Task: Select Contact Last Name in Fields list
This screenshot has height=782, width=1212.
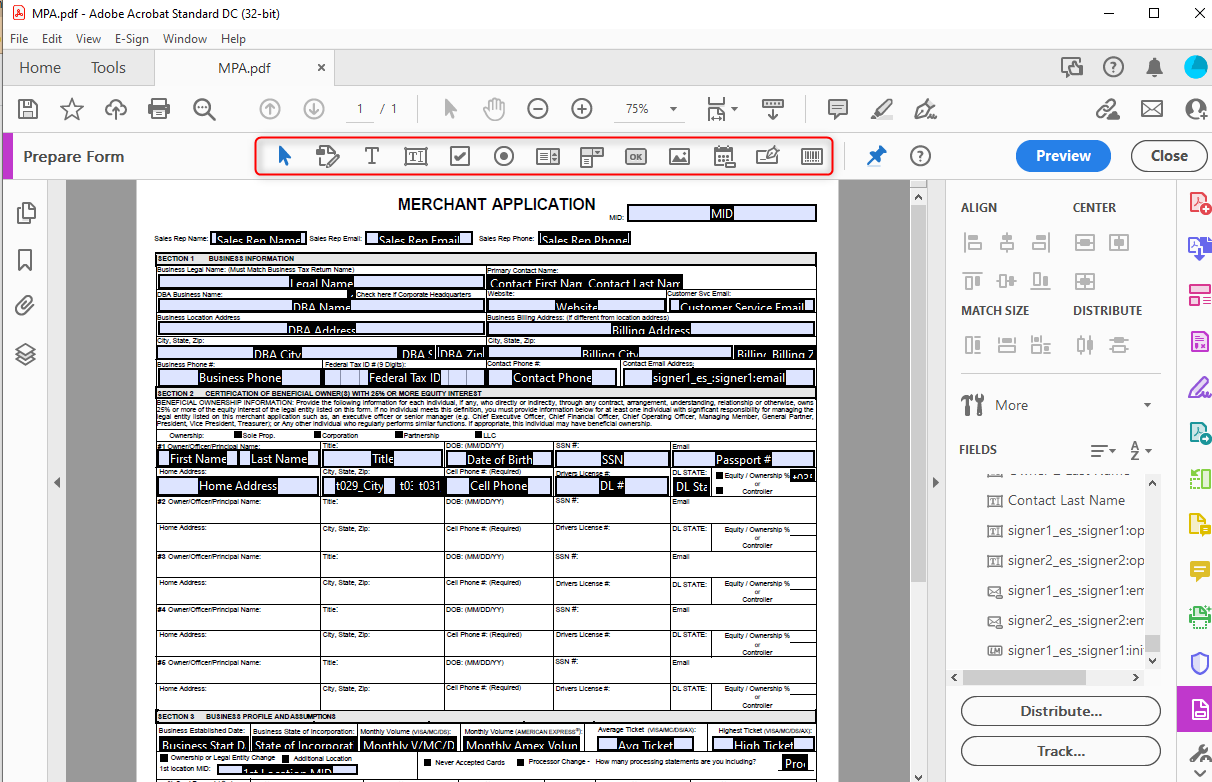Action: click(1066, 500)
